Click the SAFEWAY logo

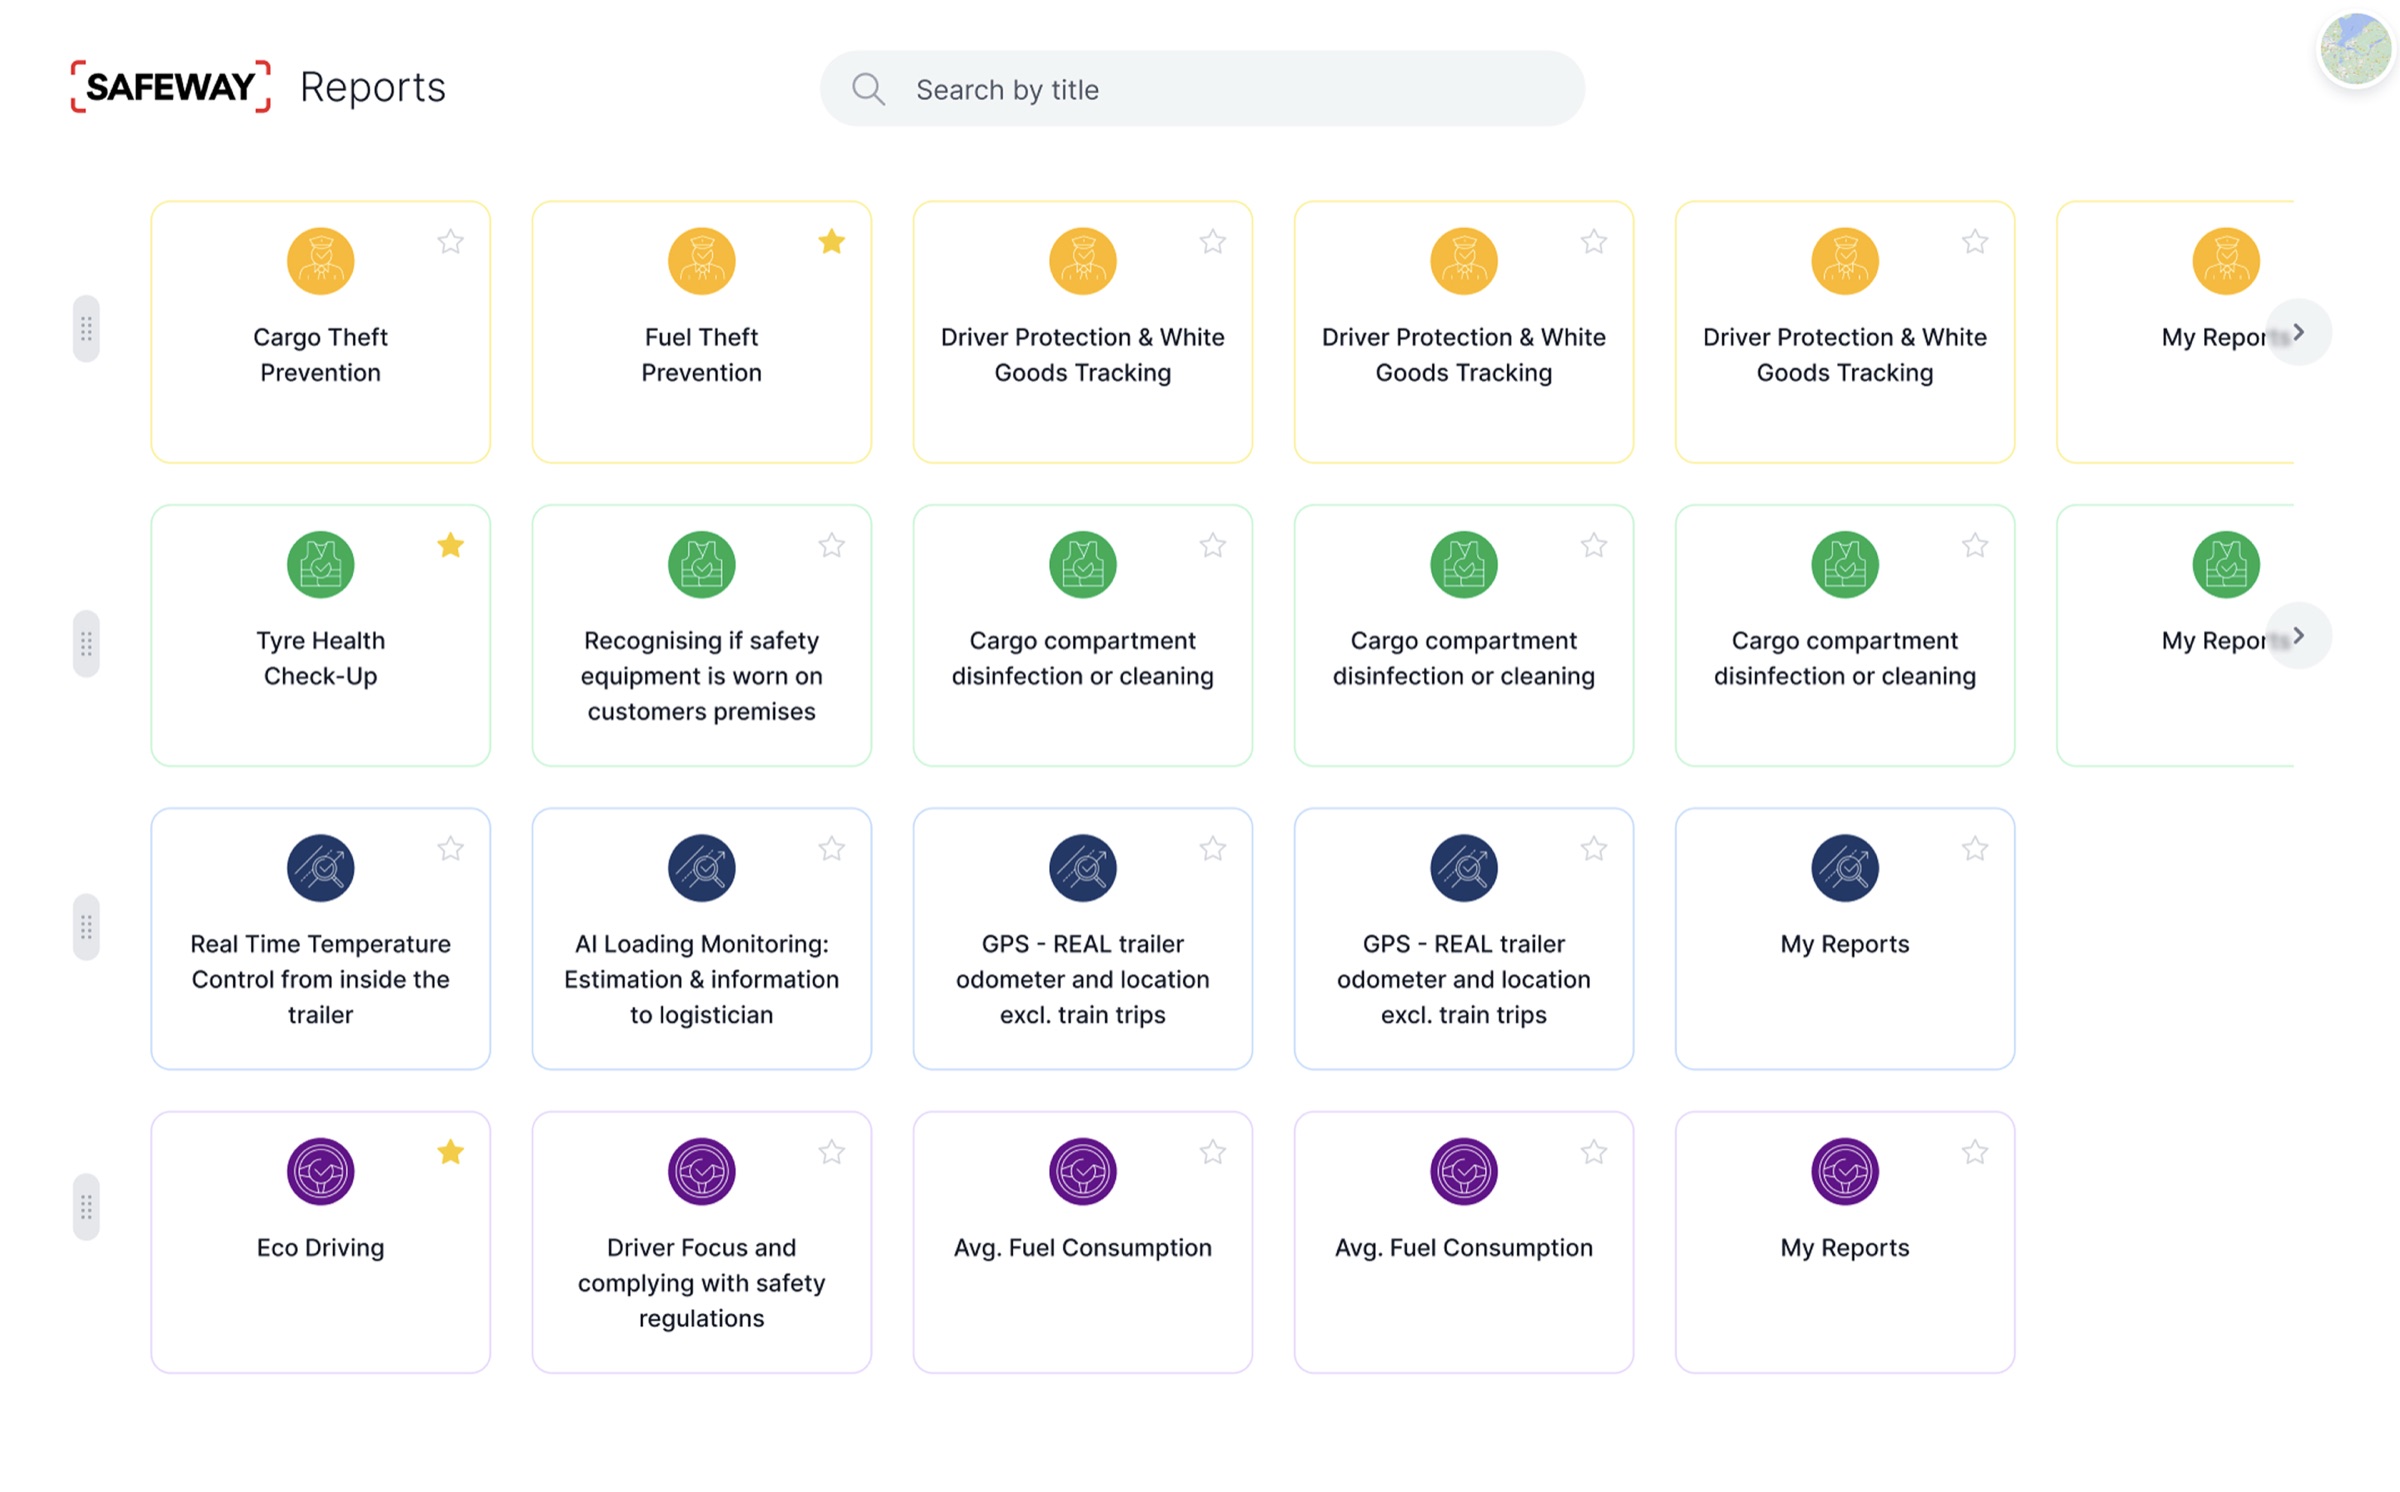(170, 87)
